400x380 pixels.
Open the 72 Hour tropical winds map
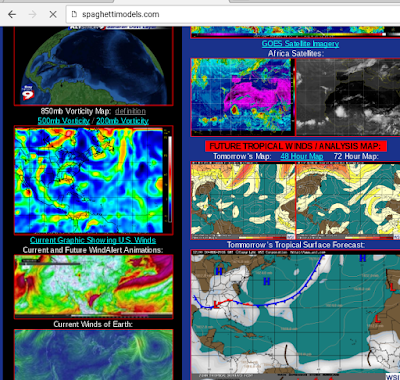pos(348,201)
